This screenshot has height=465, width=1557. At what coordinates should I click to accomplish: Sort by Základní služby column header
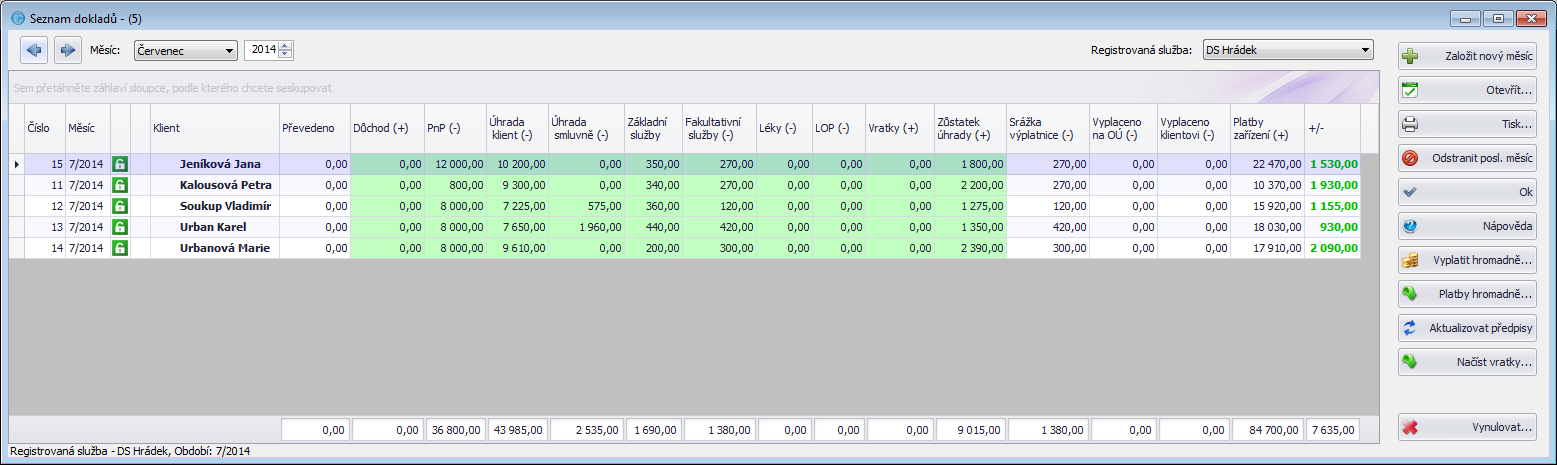click(653, 128)
